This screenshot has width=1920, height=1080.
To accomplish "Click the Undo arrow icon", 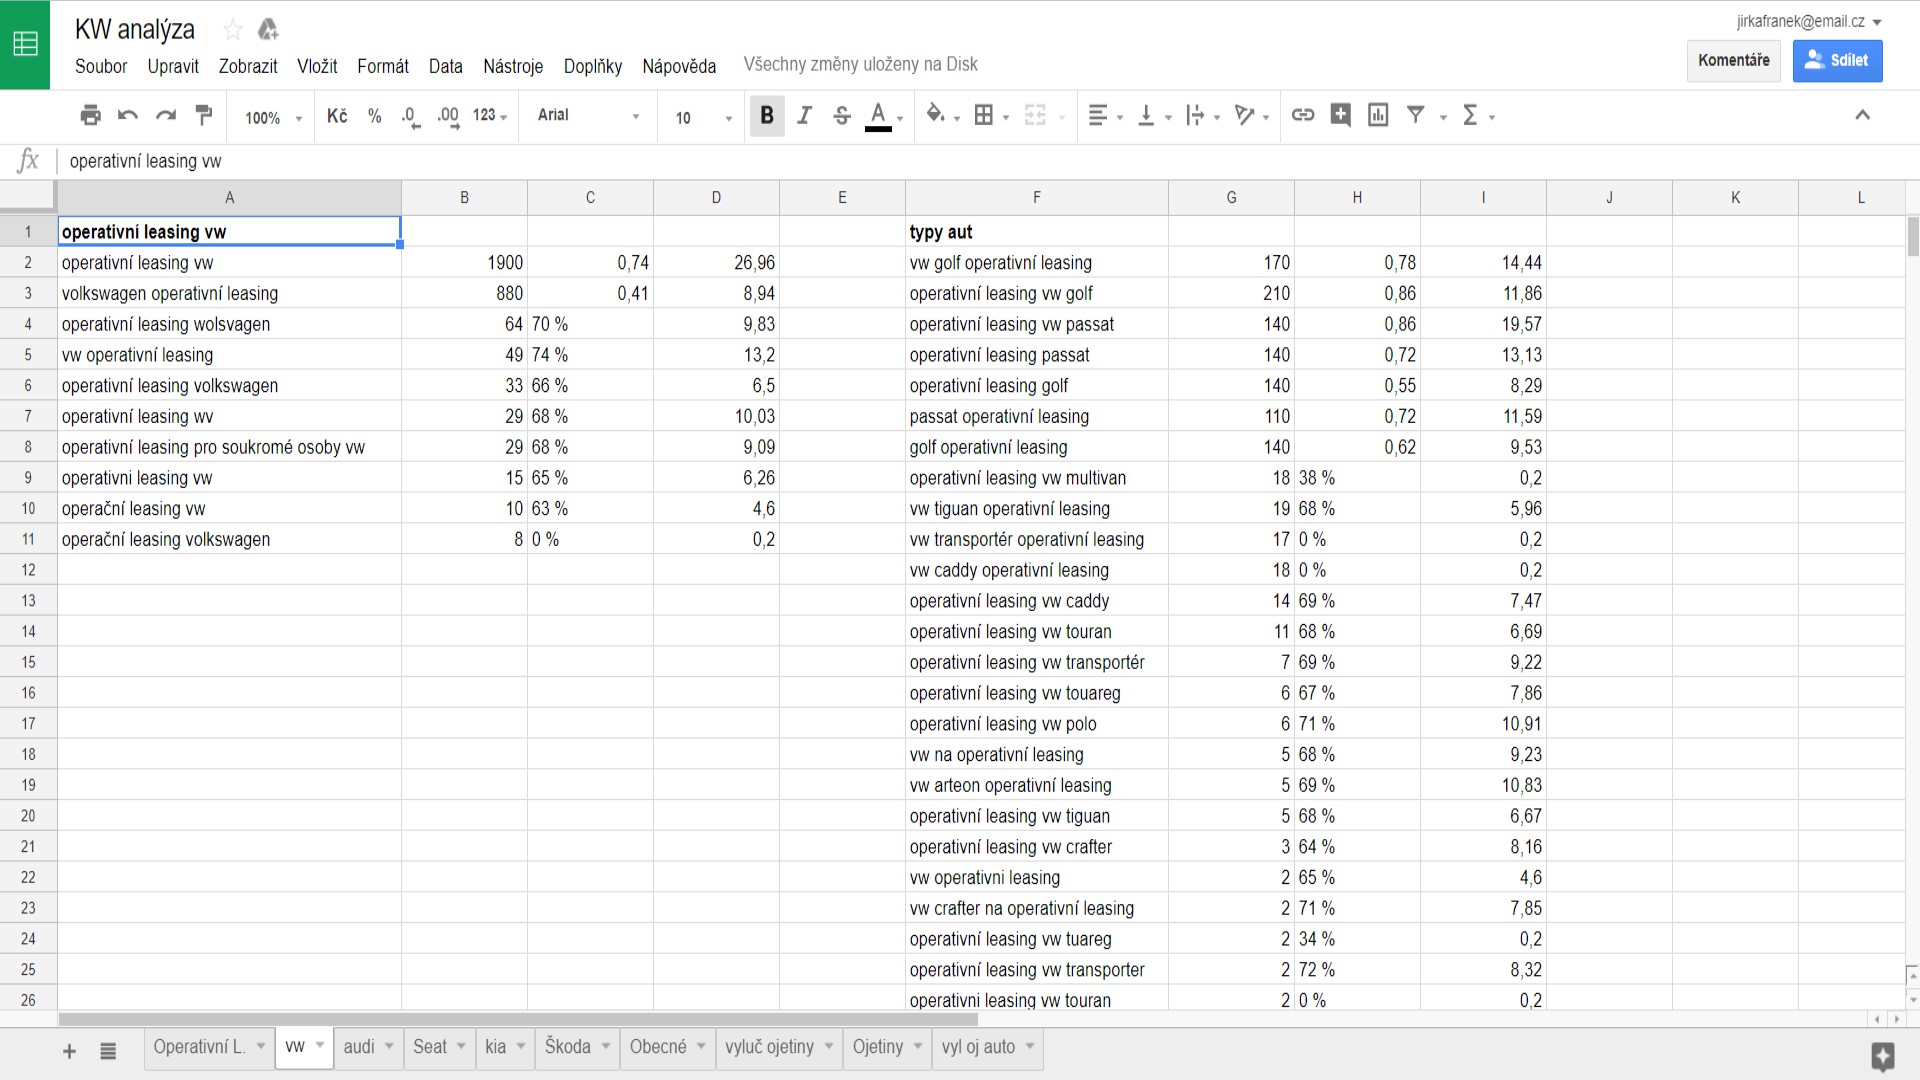I will (x=128, y=115).
